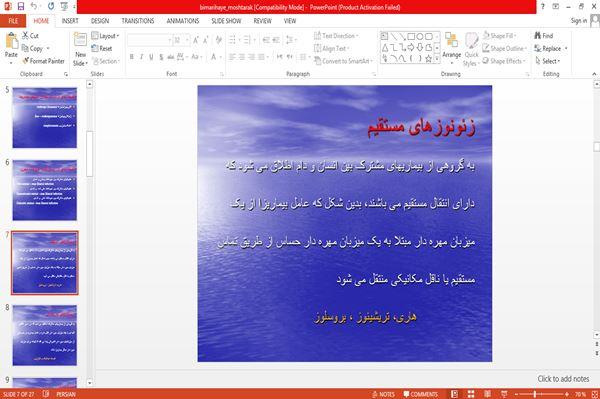This screenshot has height=399, width=600.
Task: Toggle text shadow formatting
Action: coord(161,57)
